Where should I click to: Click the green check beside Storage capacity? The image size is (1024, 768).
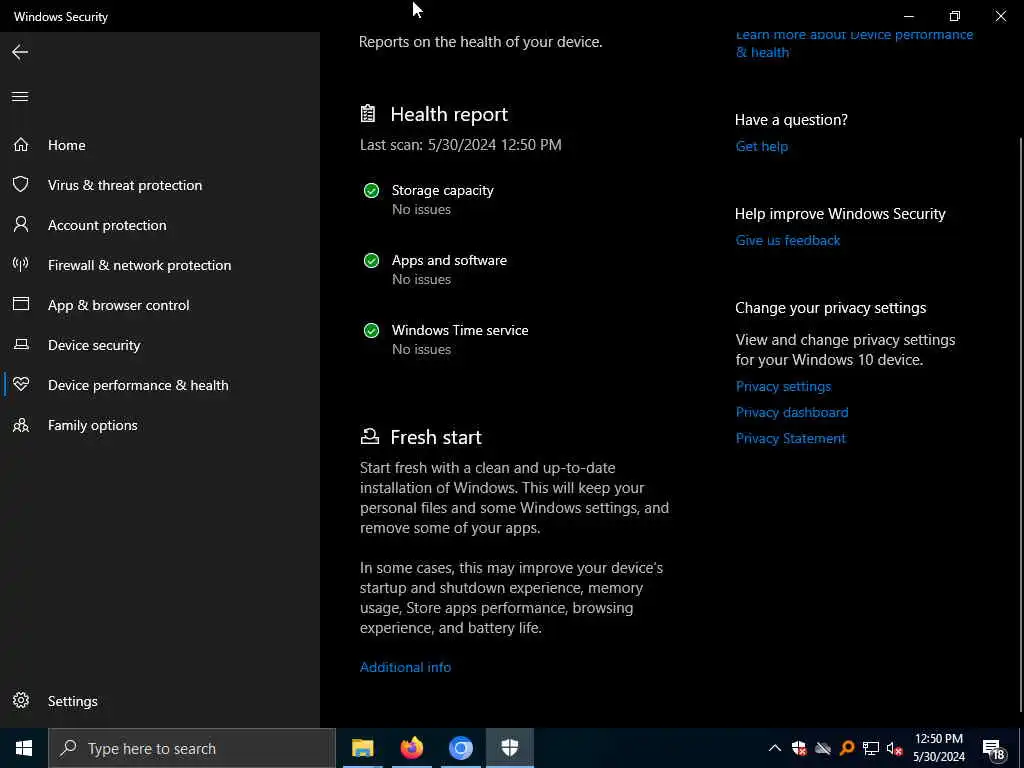(x=372, y=191)
